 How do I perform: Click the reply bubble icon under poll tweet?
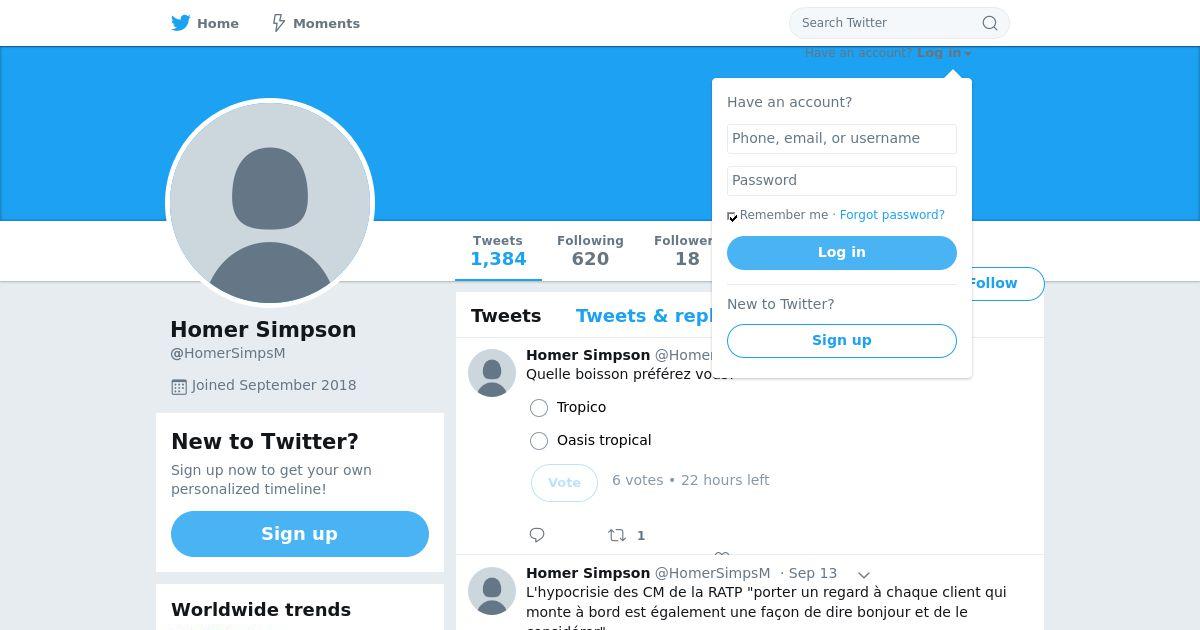point(537,535)
